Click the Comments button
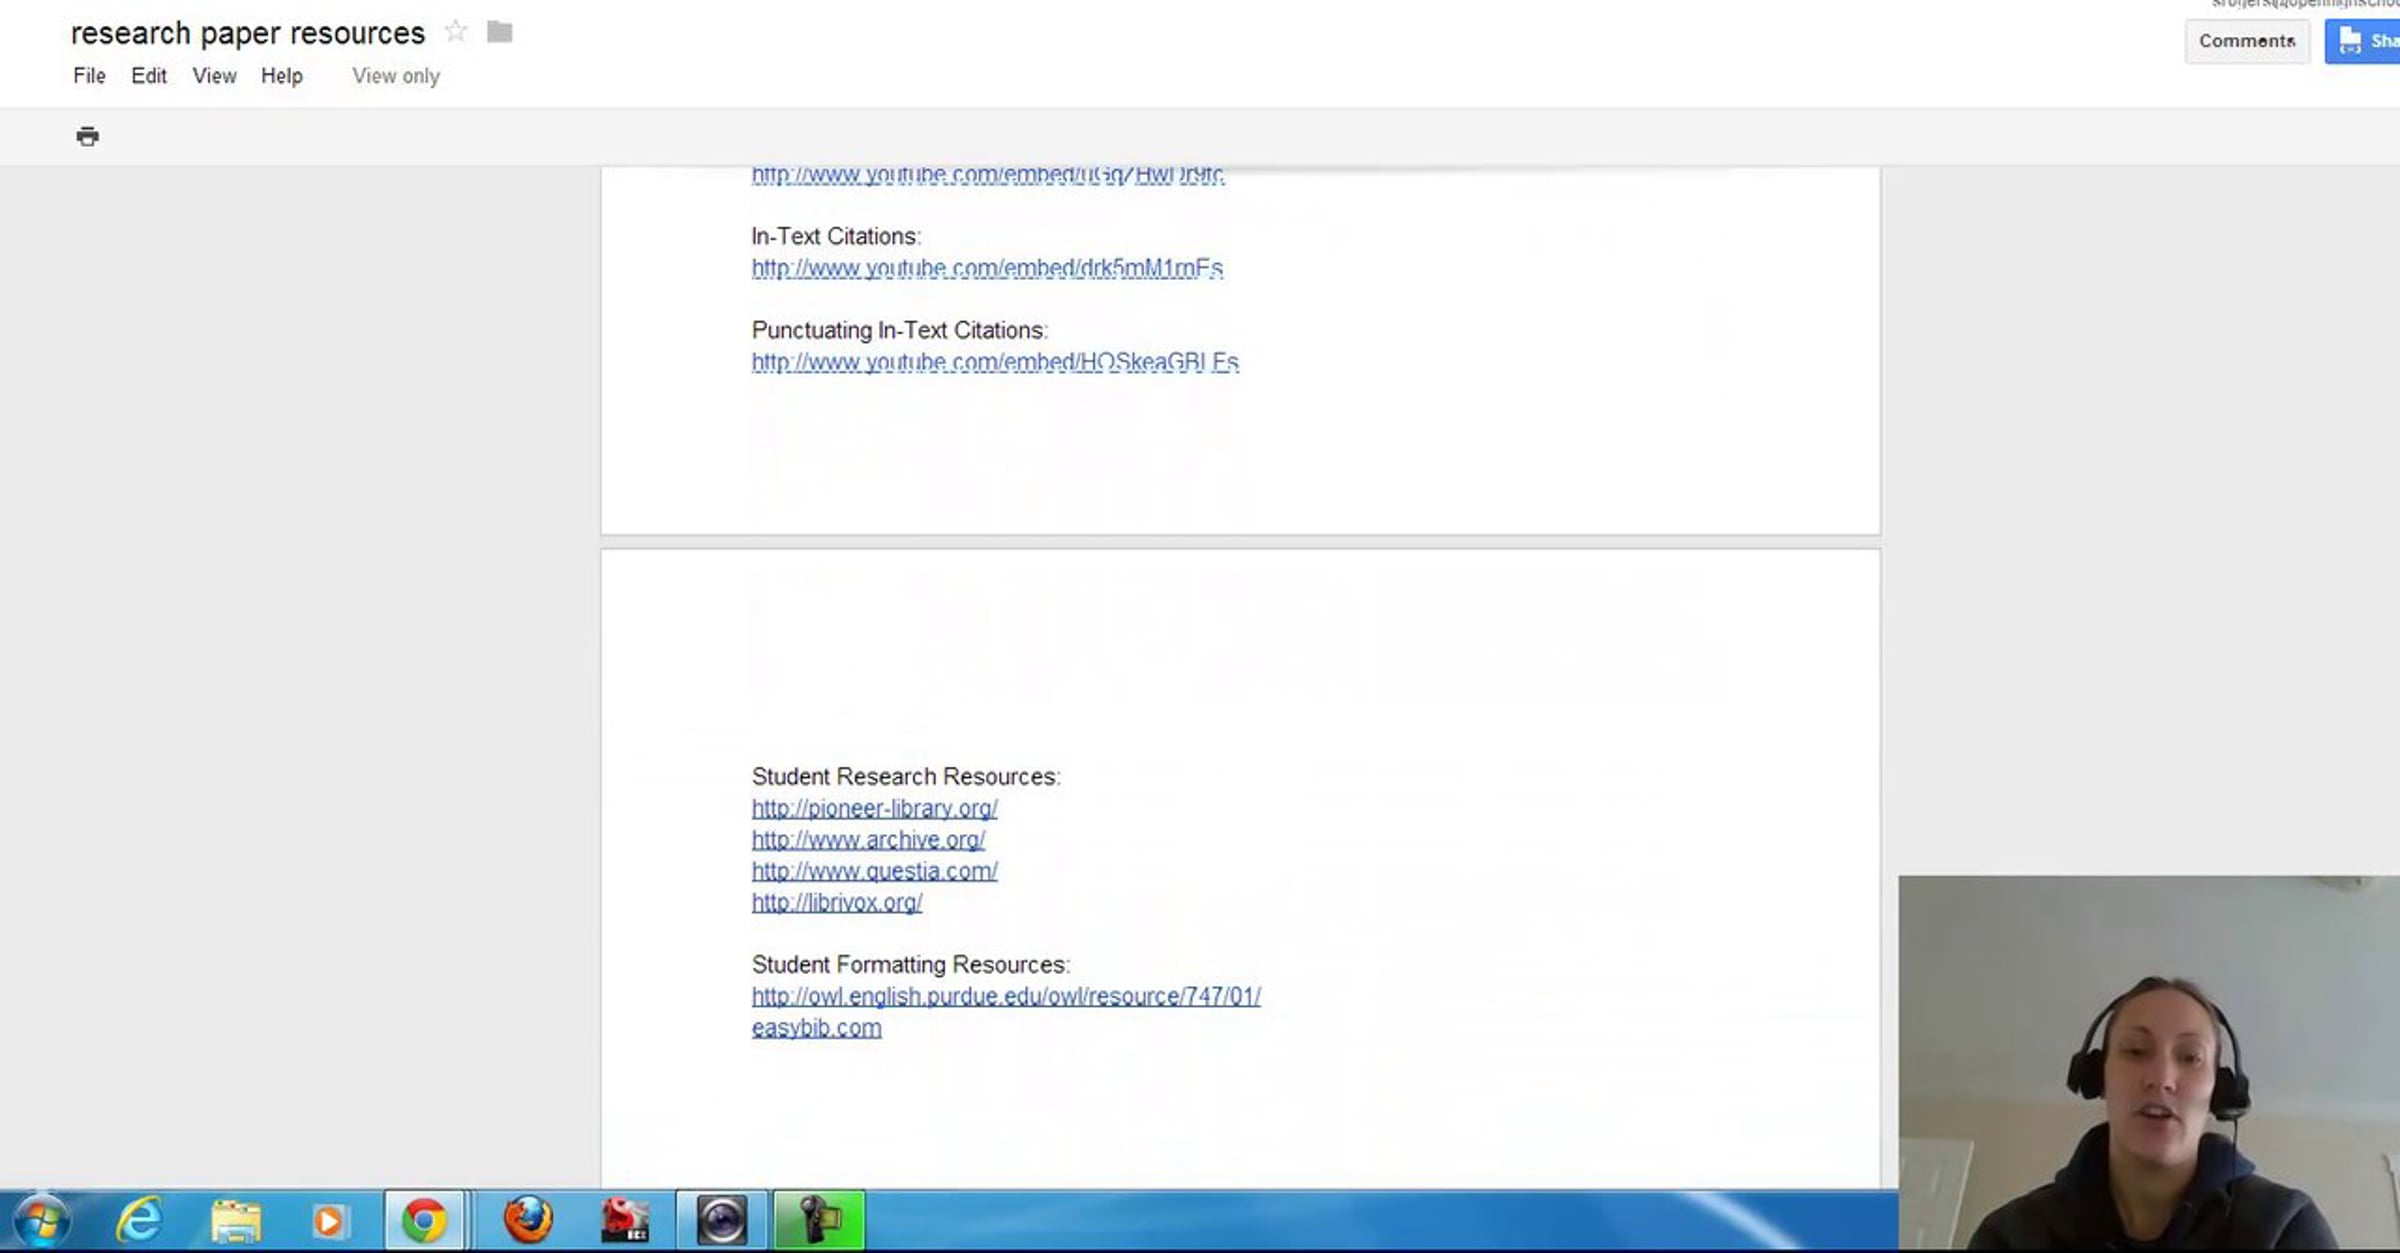Image resolution: width=2400 pixels, height=1253 pixels. click(x=2246, y=41)
